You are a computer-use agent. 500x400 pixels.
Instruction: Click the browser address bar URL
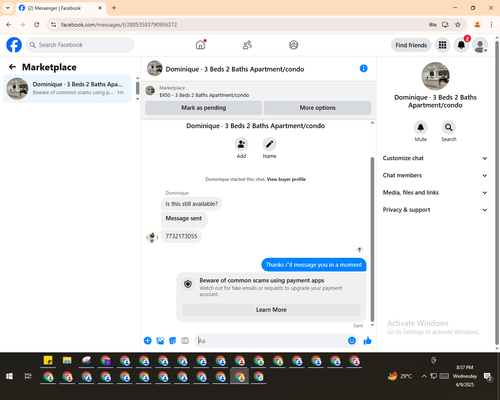(x=119, y=25)
